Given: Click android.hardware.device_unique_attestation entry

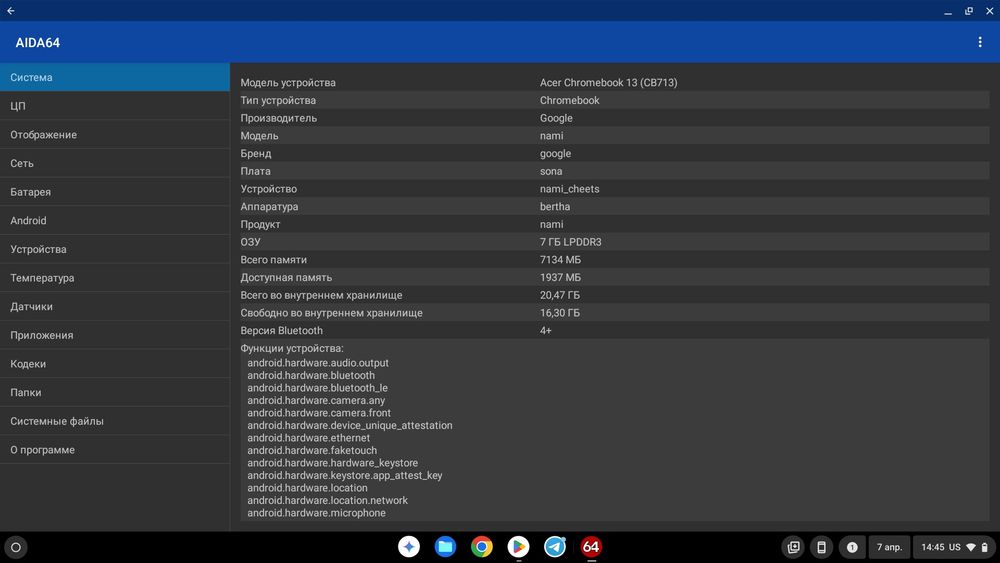Looking at the screenshot, I should [350, 425].
